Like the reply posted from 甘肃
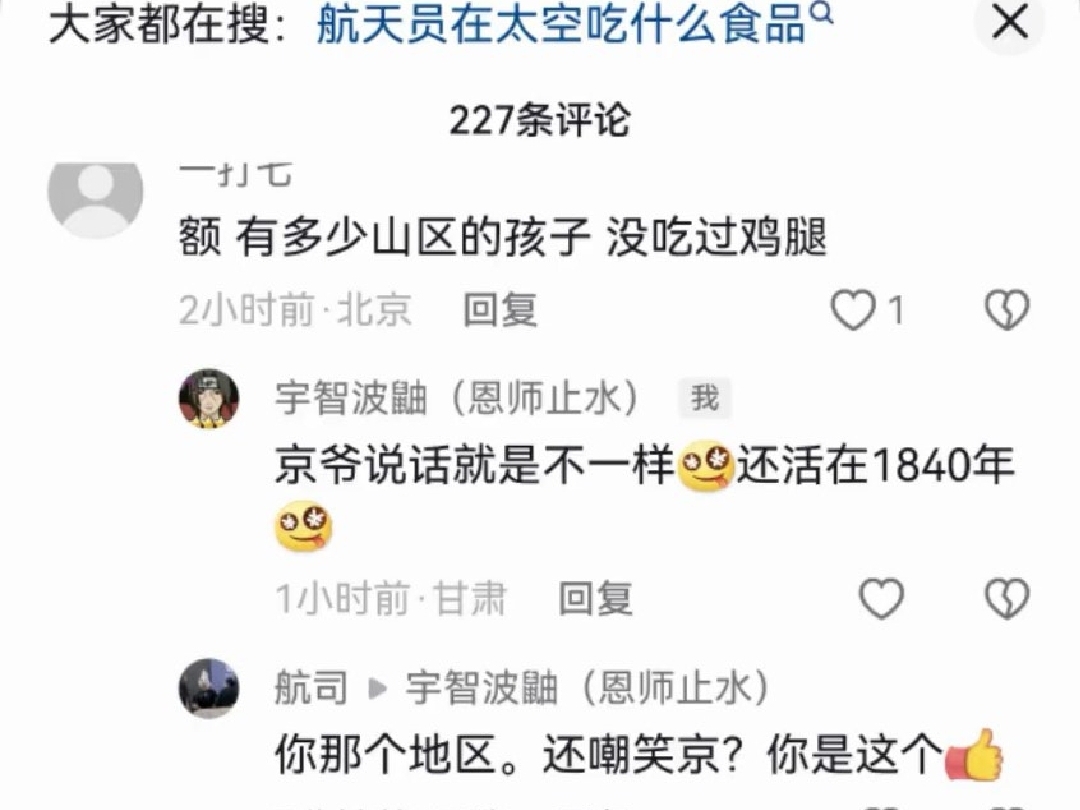 [x=881, y=598]
